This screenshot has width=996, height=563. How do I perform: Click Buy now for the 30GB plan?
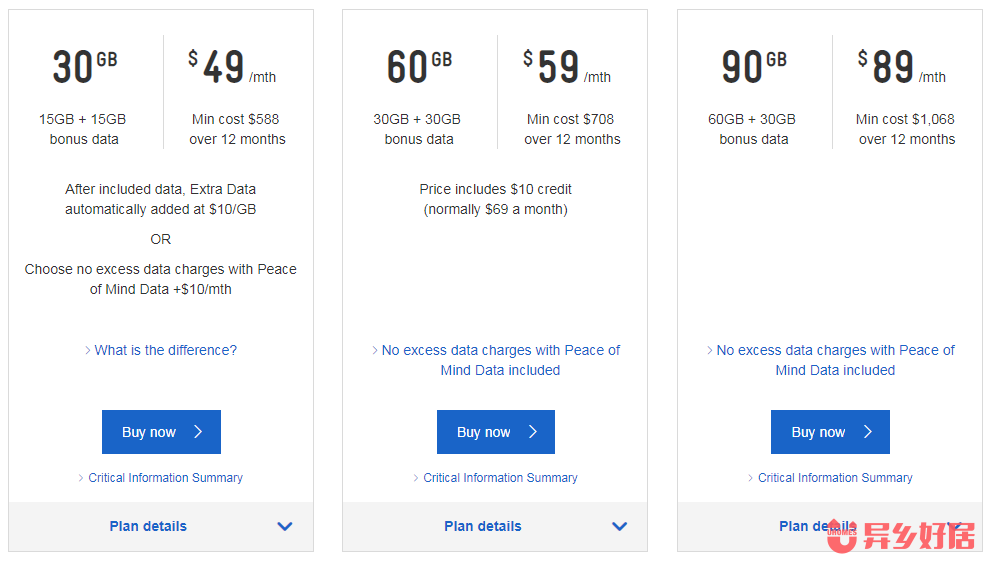161,432
